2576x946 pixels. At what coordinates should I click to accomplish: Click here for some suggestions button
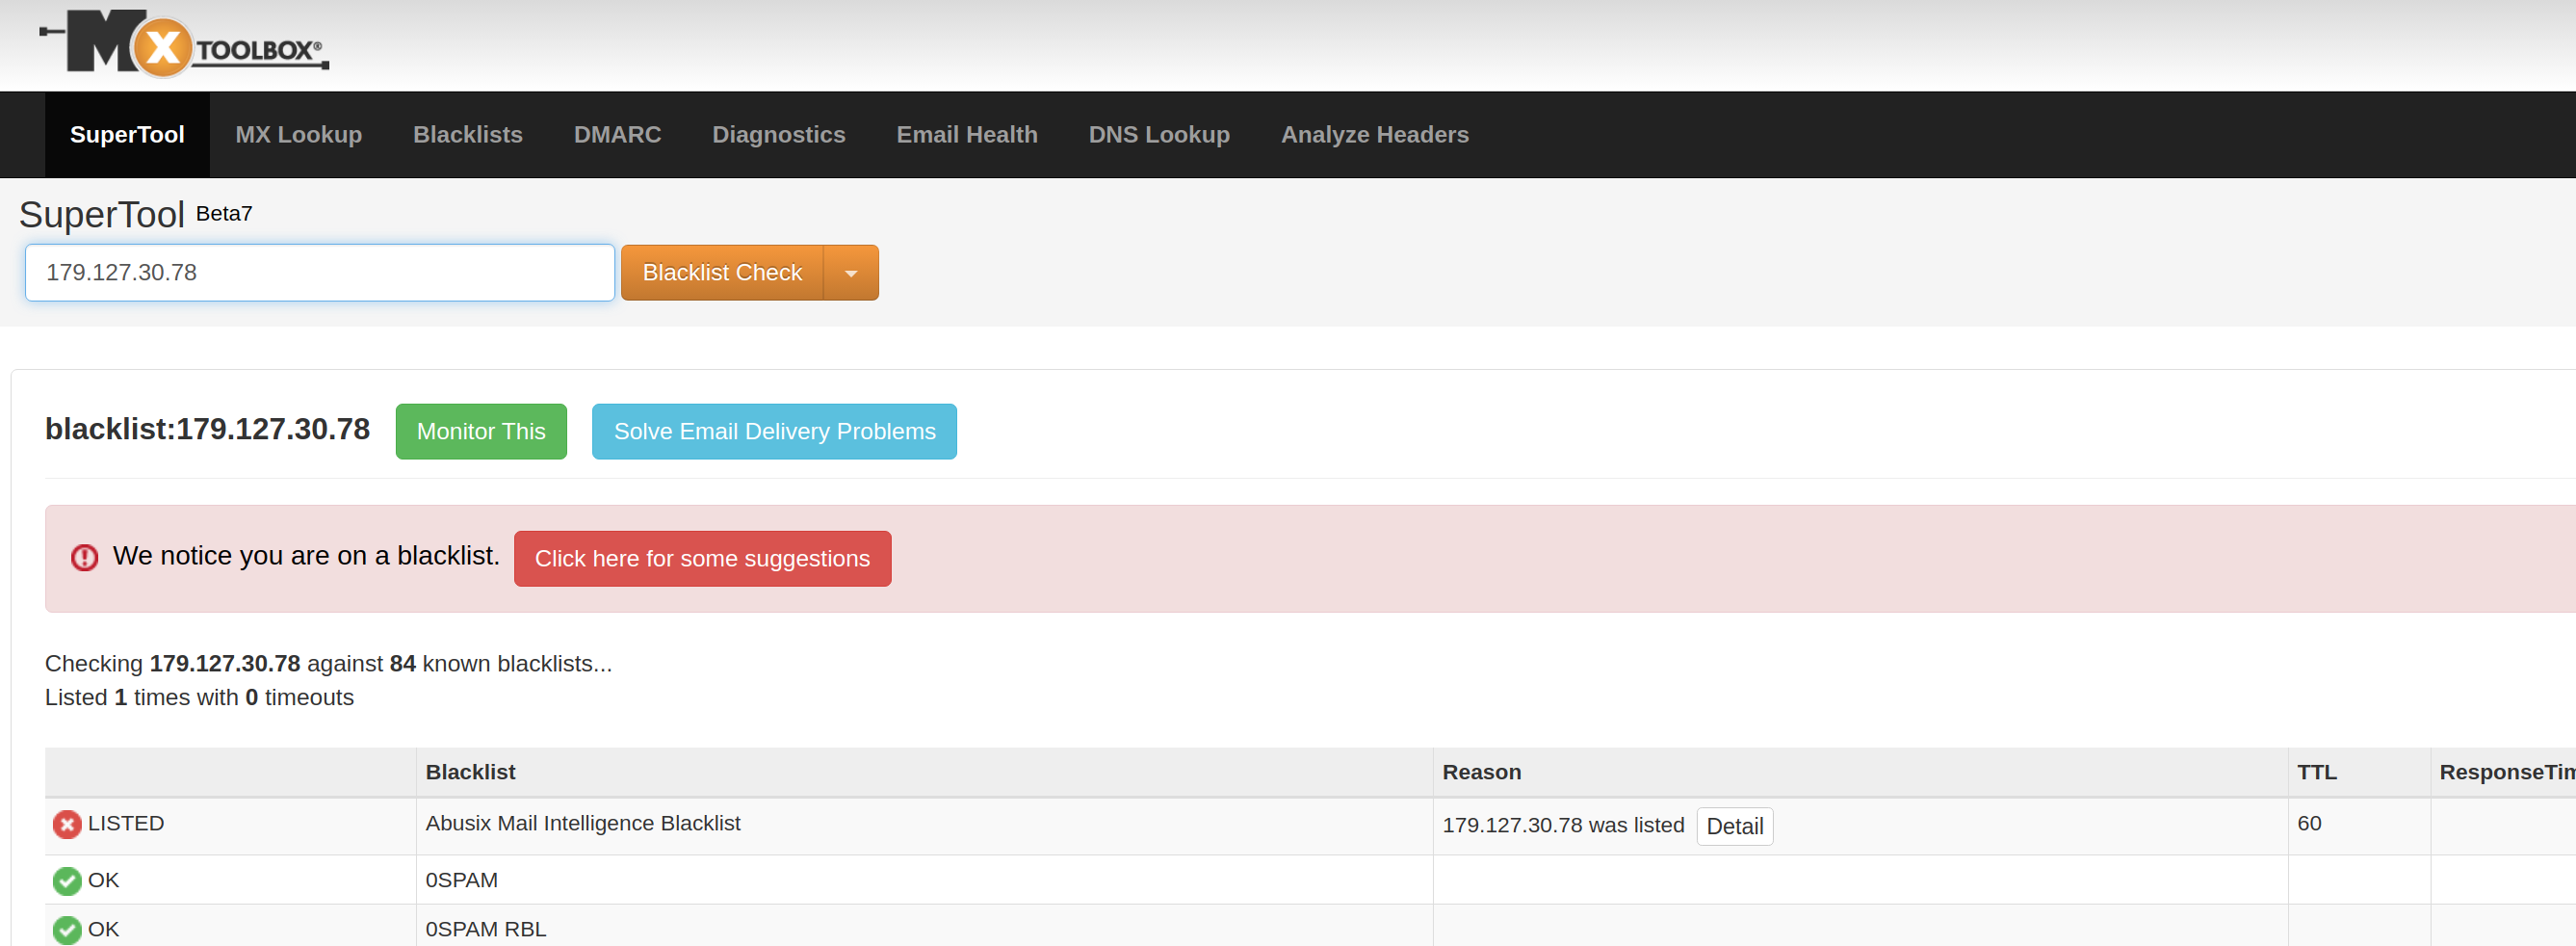[703, 559]
